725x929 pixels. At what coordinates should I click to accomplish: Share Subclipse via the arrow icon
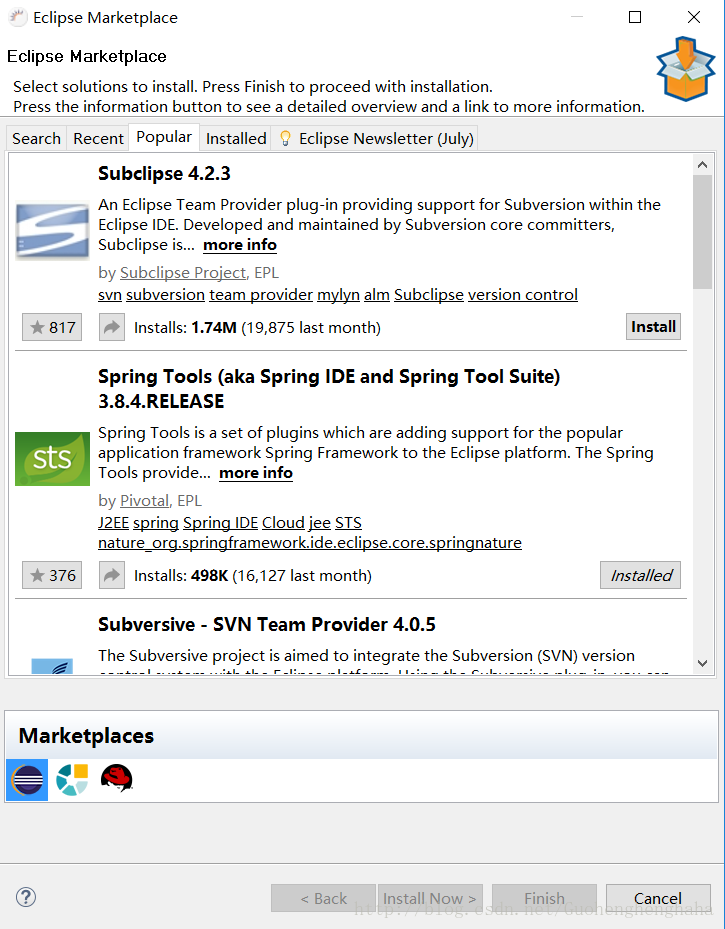click(x=112, y=327)
